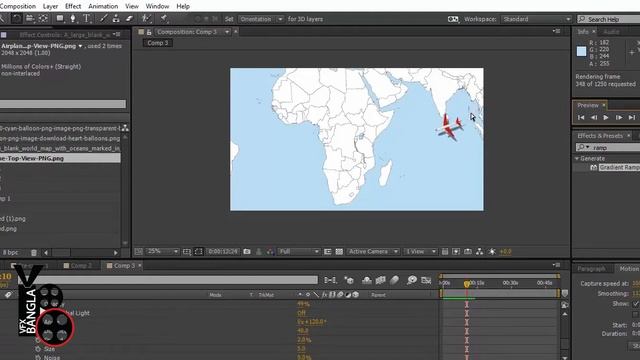Click the Reset Exposure icon
640x360 pixels.
pos(492,252)
